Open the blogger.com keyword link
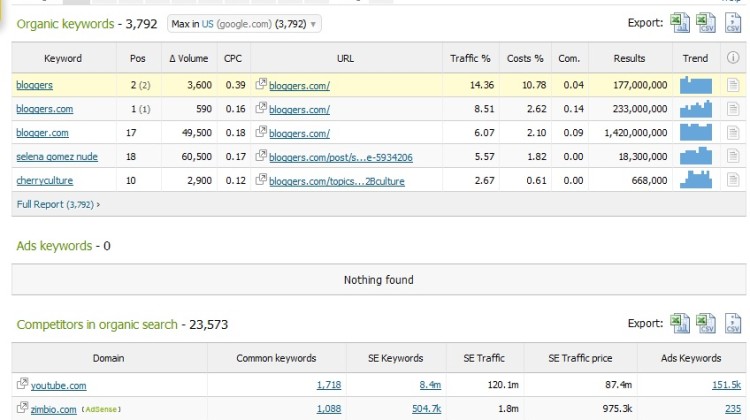This screenshot has width=750, height=420. point(42,133)
